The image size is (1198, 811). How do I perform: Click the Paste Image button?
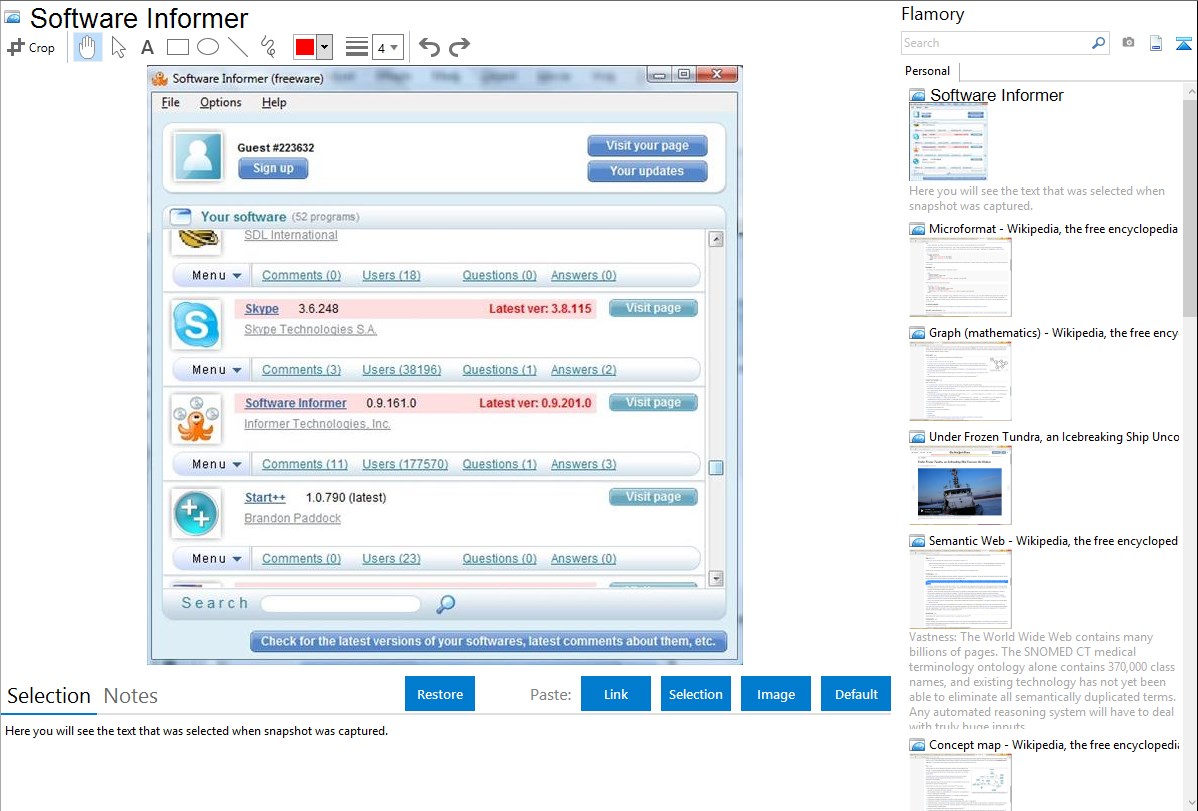coord(775,694)
